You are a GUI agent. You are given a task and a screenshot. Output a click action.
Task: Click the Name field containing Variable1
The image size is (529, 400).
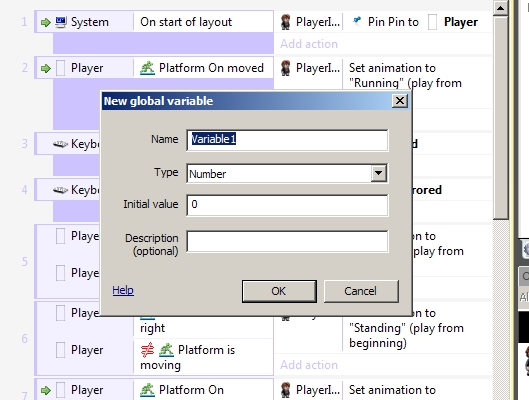tap(287, 140)
